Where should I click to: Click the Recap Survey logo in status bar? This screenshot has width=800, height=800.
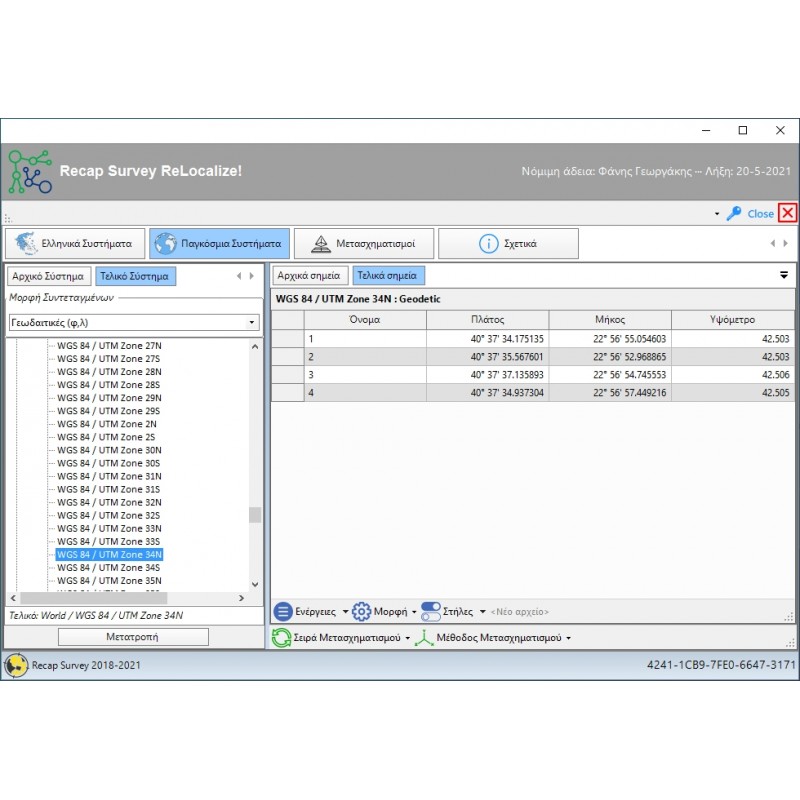tap(16, 664)
